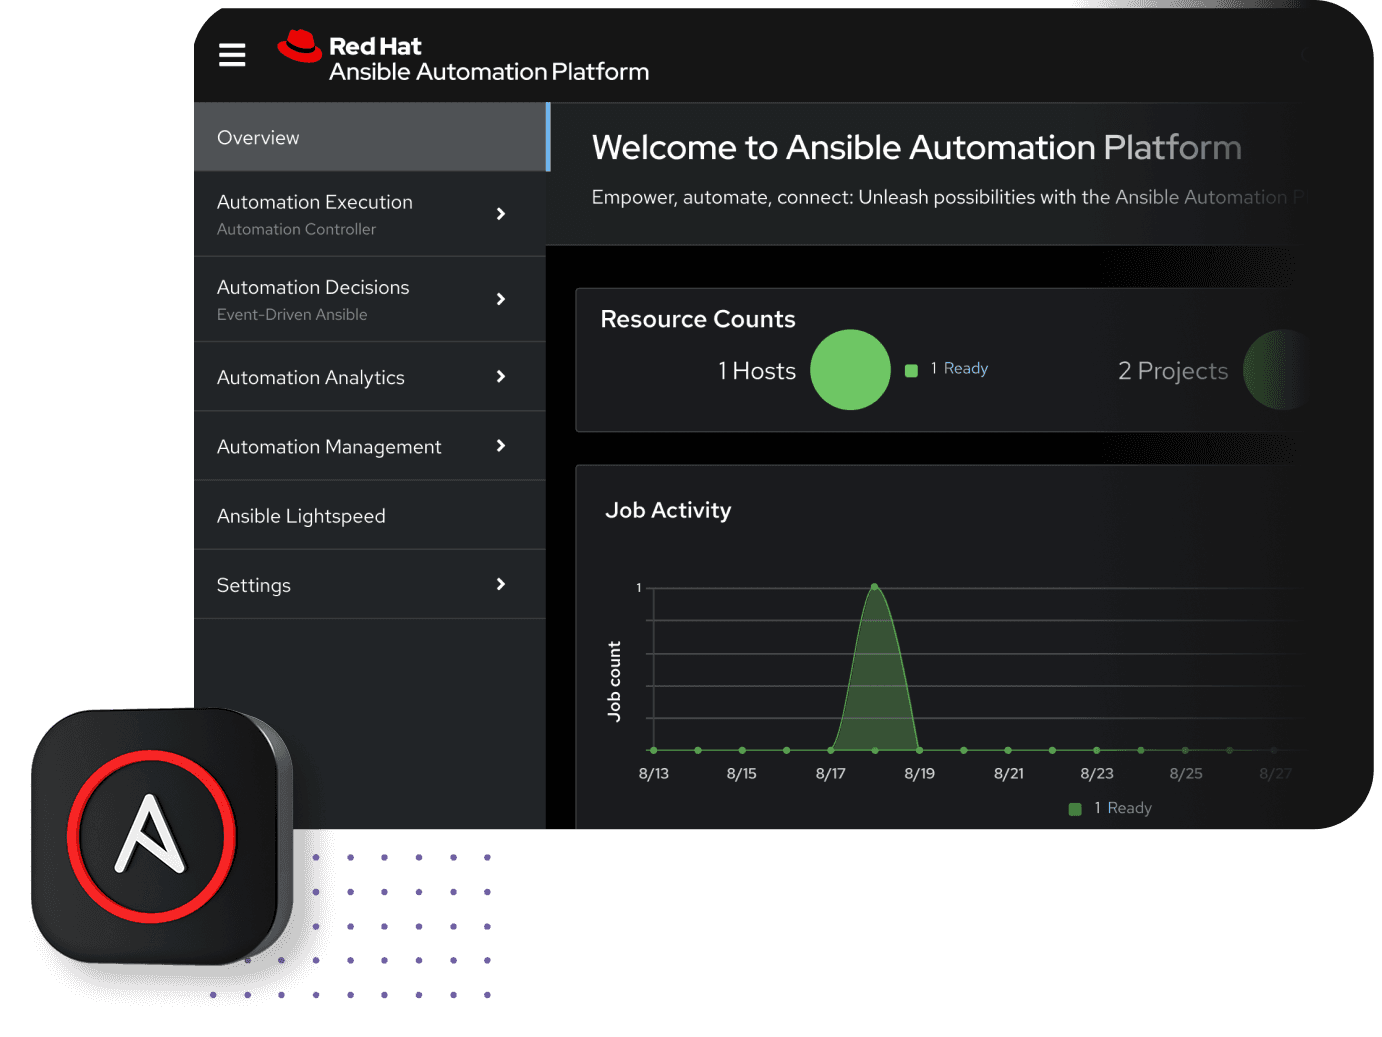Click the Red Hat Ansible Automation Platform title
Image resolution: width=1382 pixels, height=1037 pixels.
[489, 59]
